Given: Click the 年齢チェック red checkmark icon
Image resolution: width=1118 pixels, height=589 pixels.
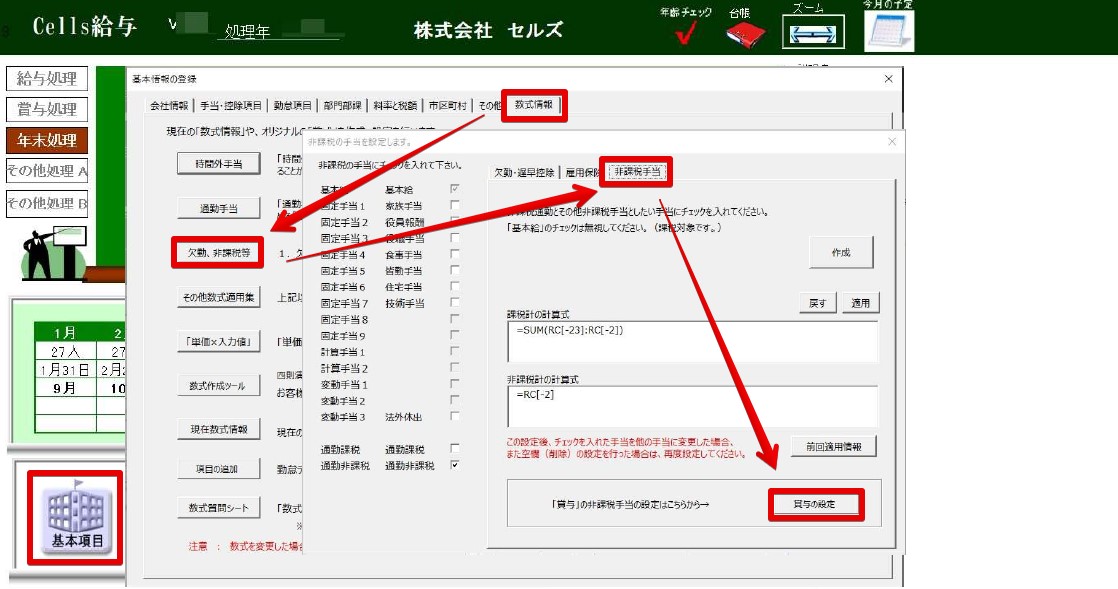Looking at the screenshot, I should (685, 33).
